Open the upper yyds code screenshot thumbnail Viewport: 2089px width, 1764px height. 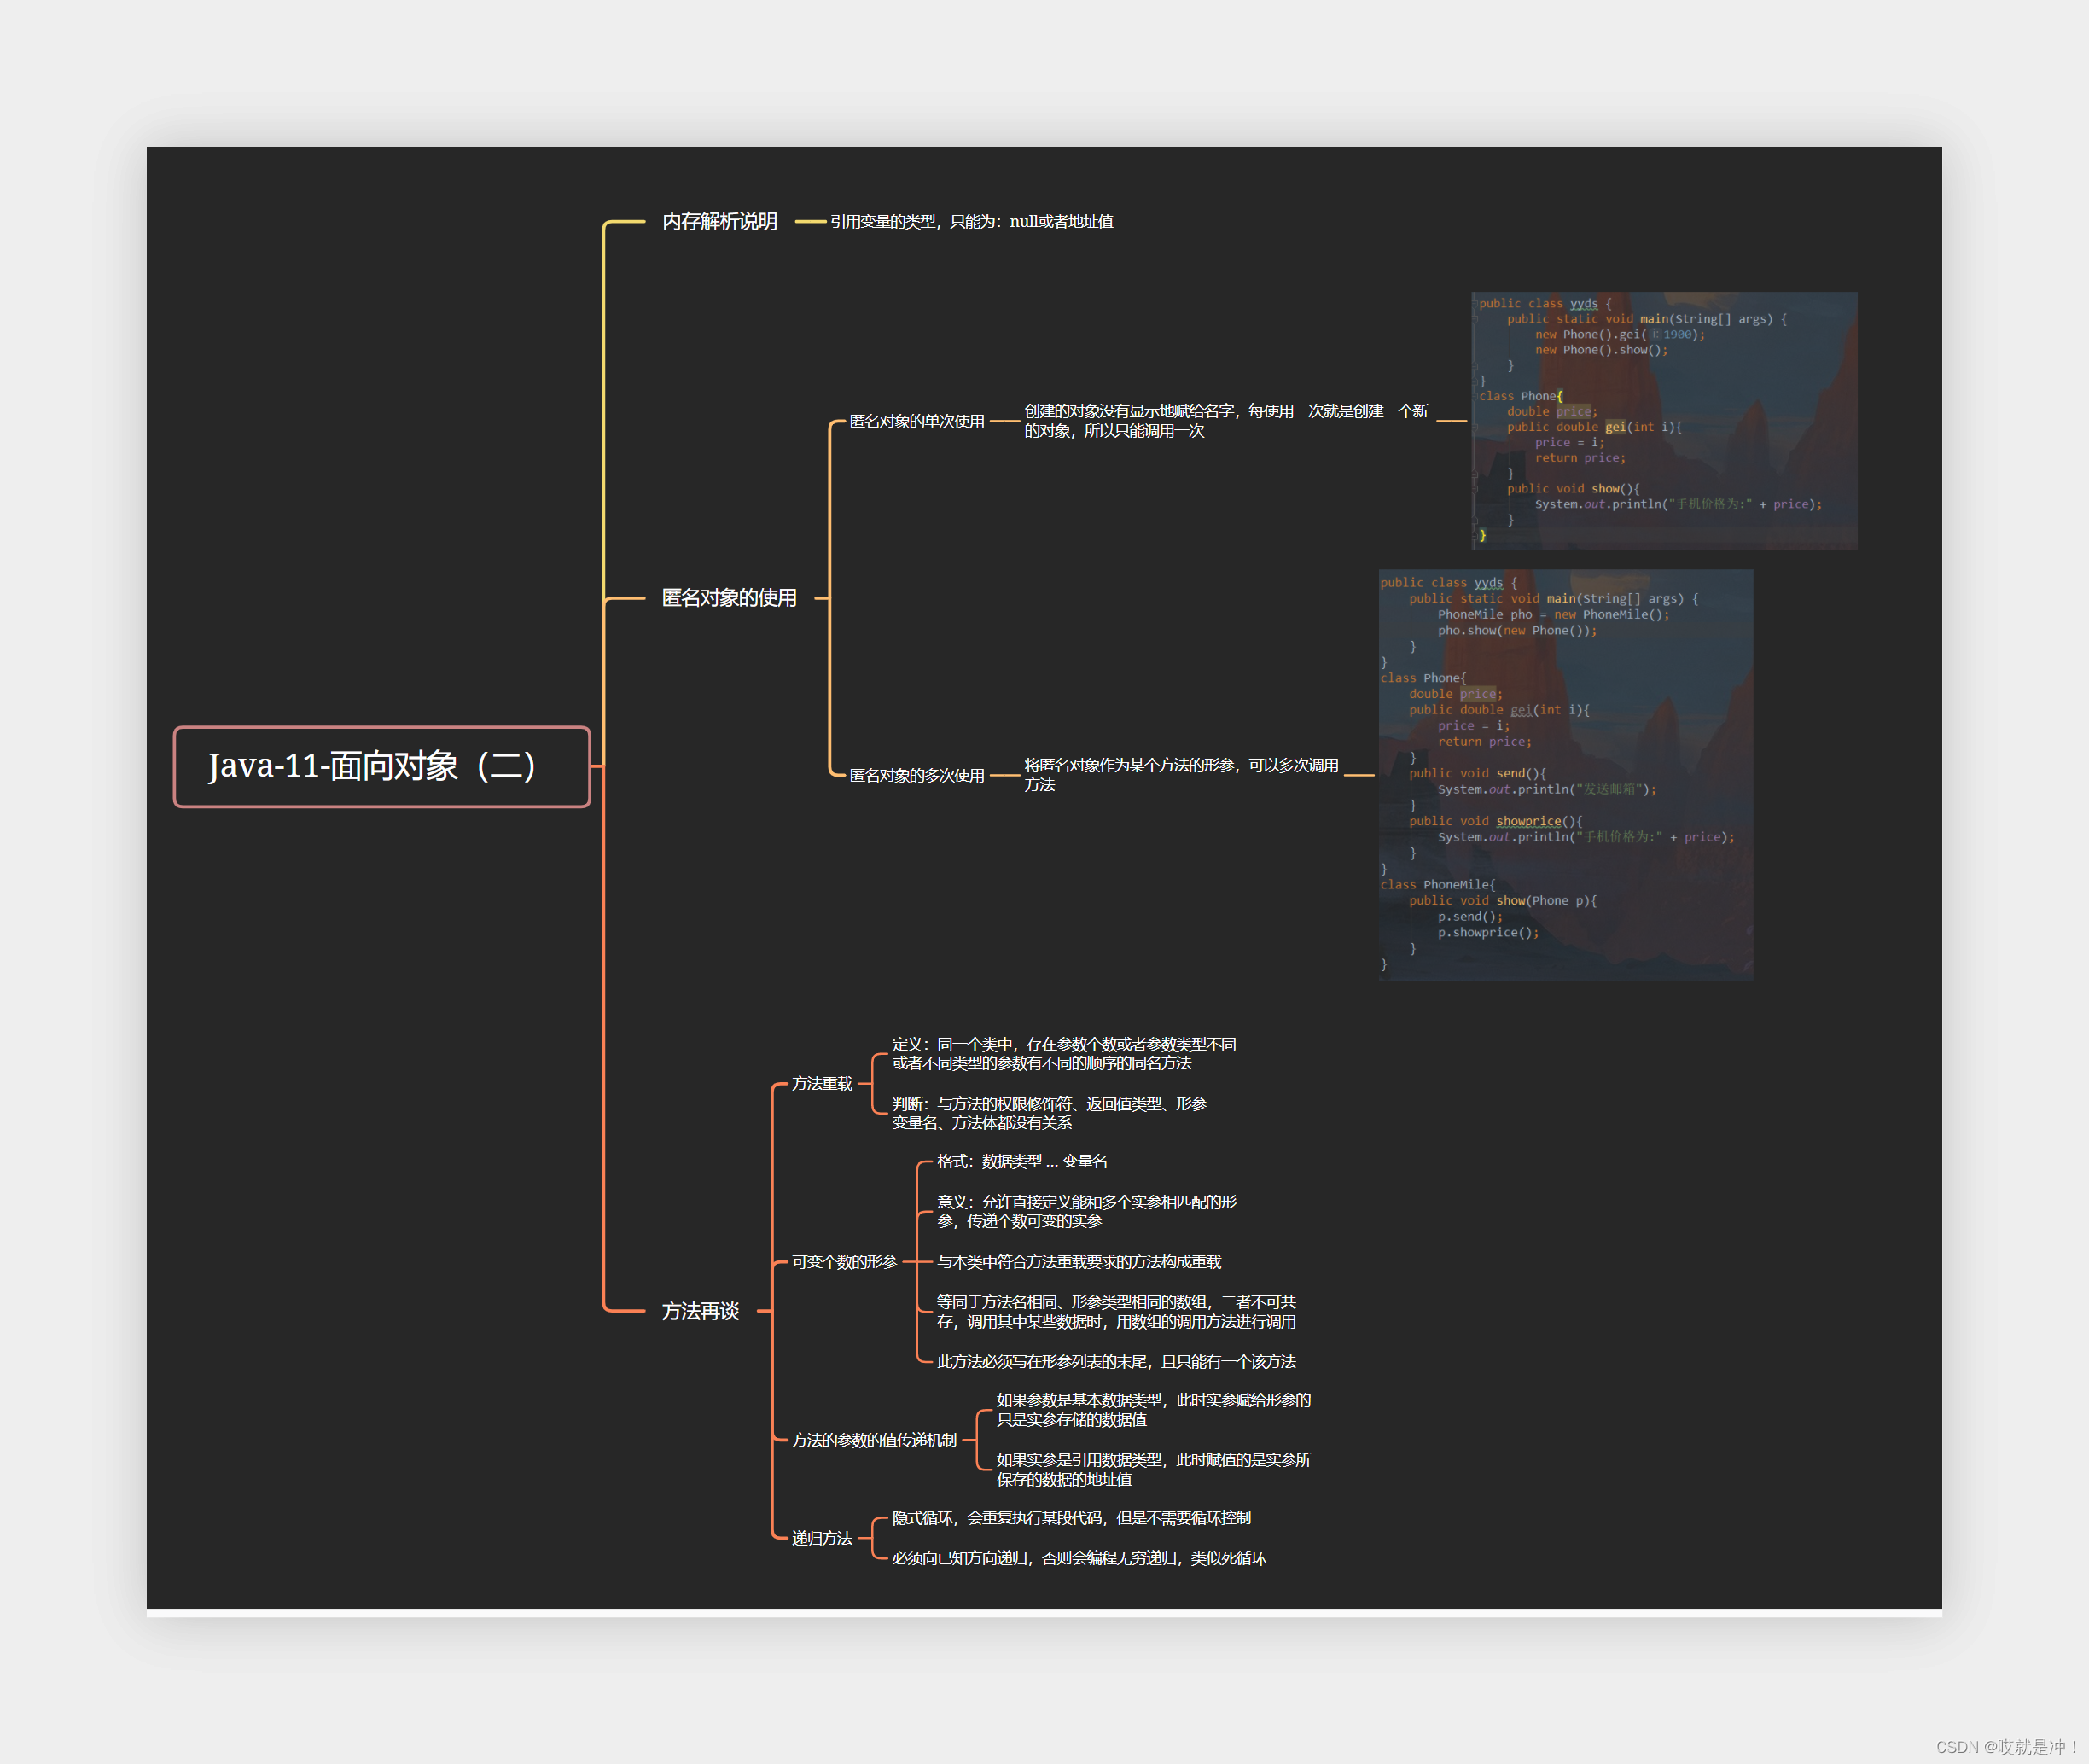point(1663,420)
